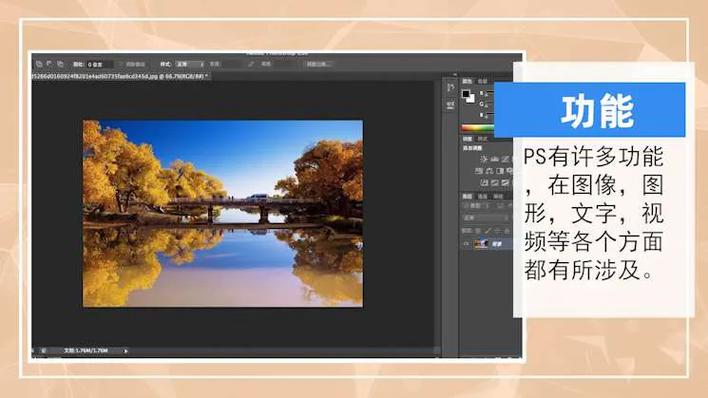This screenshot has height=398, width=708.
Task: Open the layer blend mode dropdown
Action: coord(487,218)
